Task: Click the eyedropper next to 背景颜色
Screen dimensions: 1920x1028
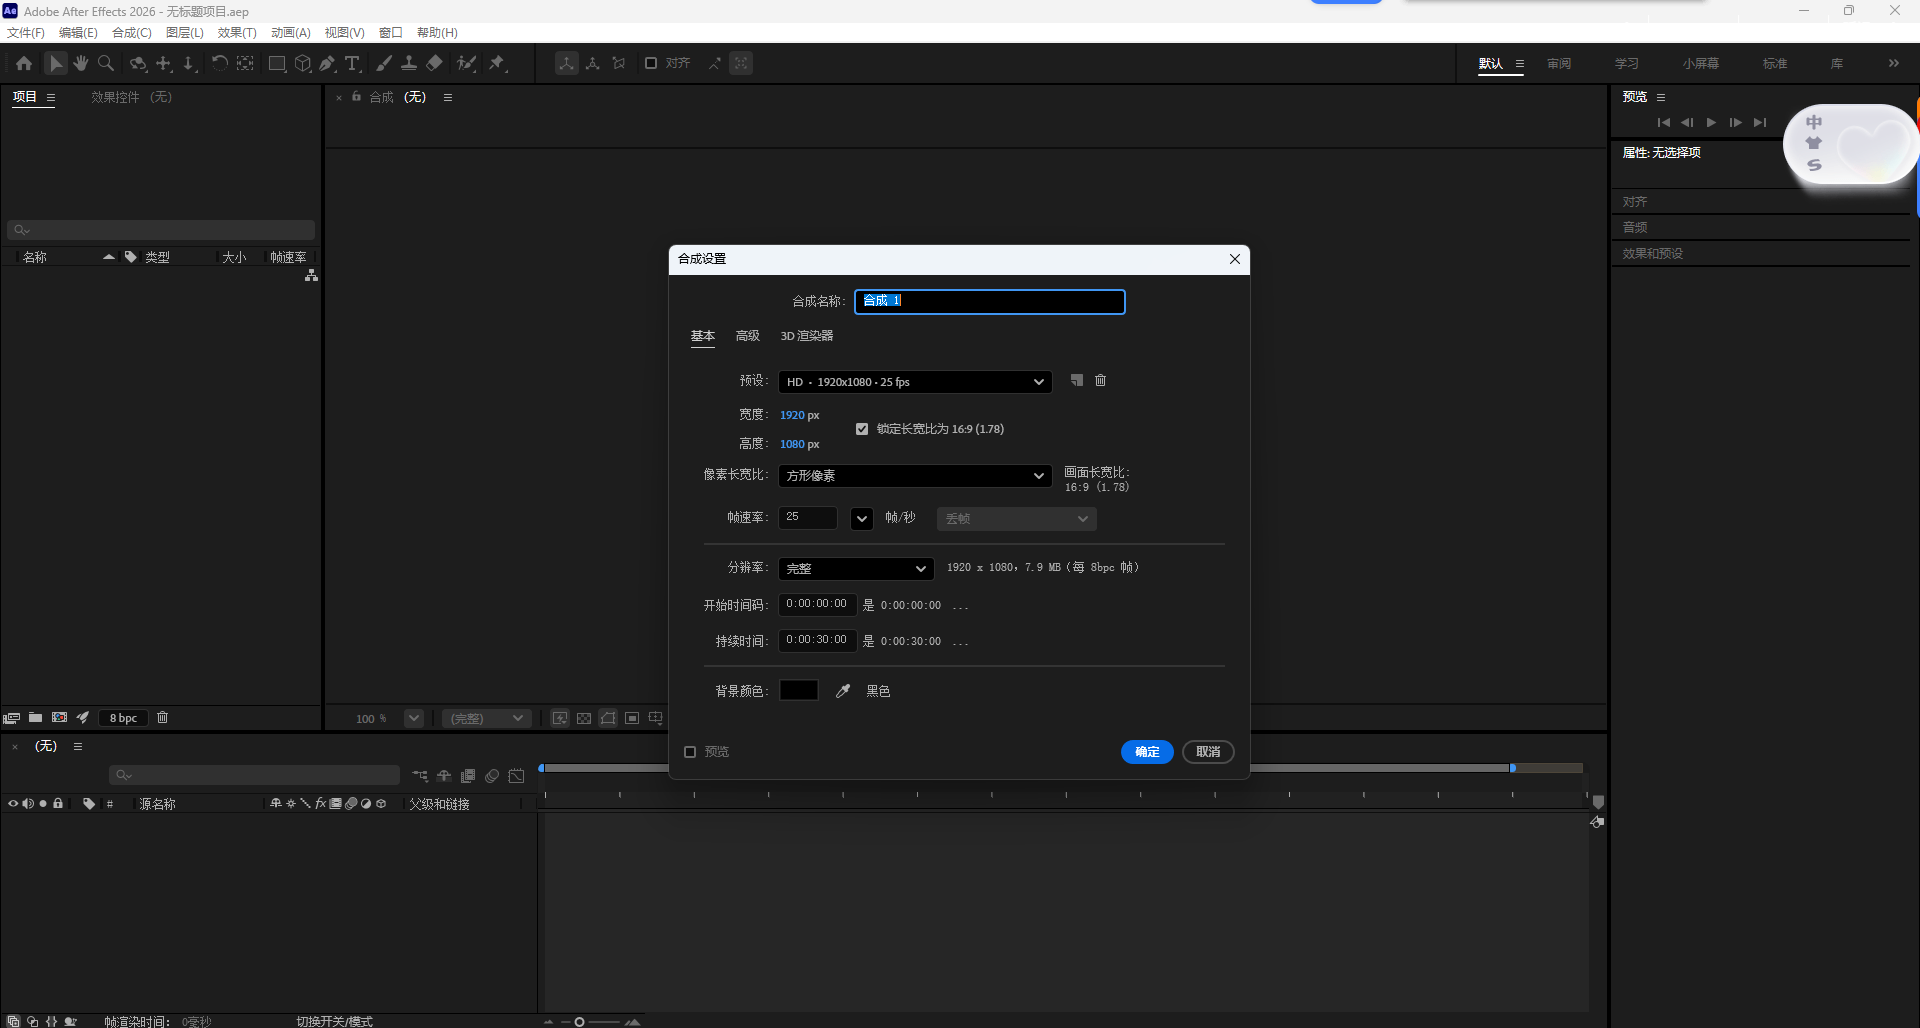Action: 842,690
